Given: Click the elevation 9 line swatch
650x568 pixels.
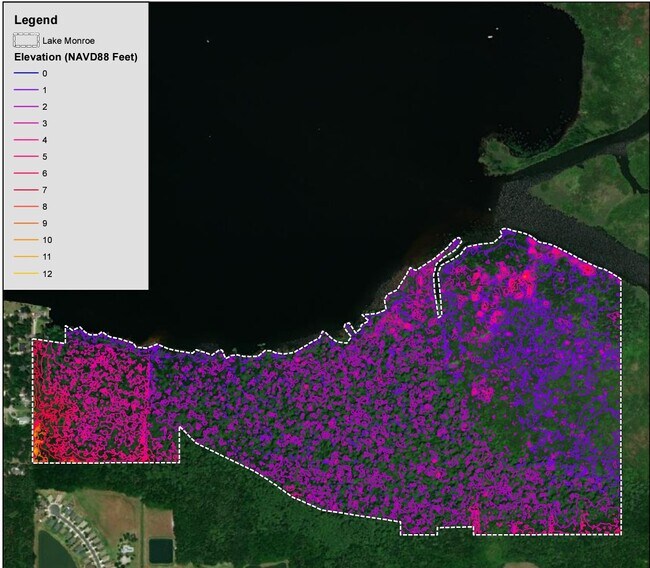Looking at the screenshot, I should pyautogui.click(x=26, y=223).
